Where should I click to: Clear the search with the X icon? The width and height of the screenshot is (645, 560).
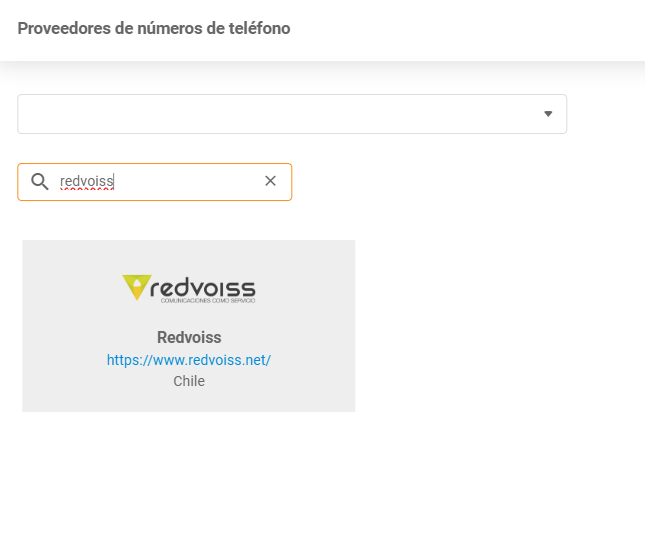tap(270, 181)
